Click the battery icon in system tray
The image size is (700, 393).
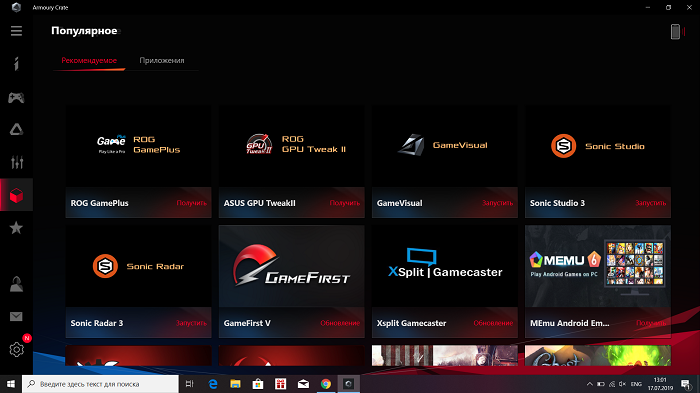point(601,384)
